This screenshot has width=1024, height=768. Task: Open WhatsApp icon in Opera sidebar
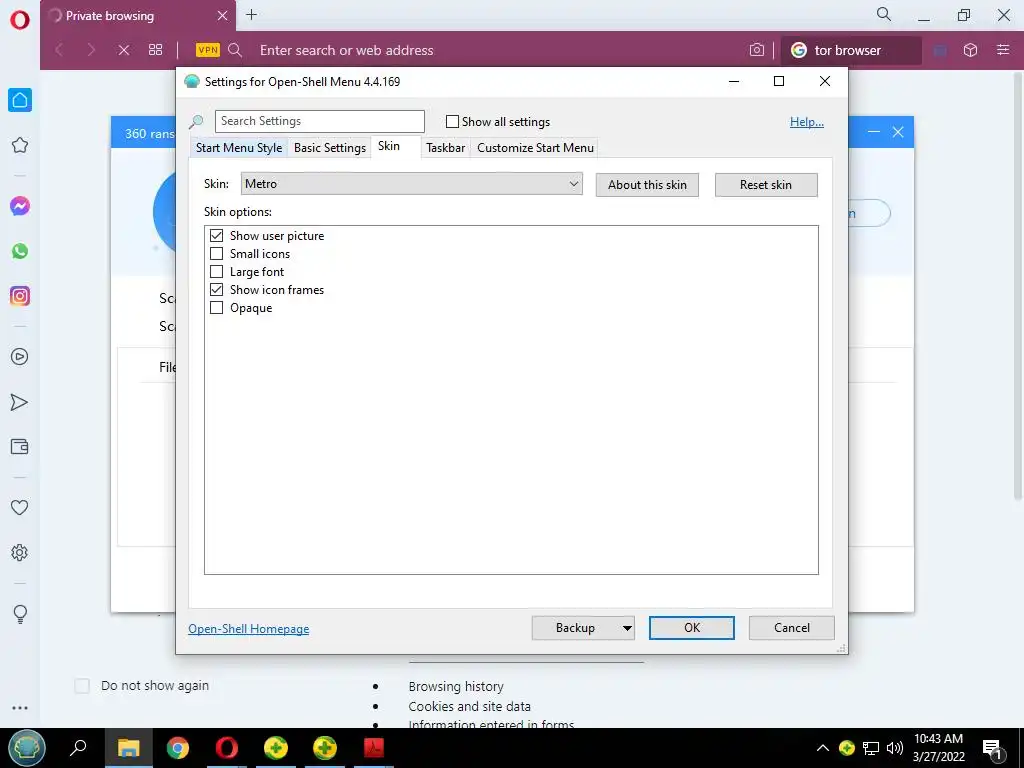click(x=20, y=251)
